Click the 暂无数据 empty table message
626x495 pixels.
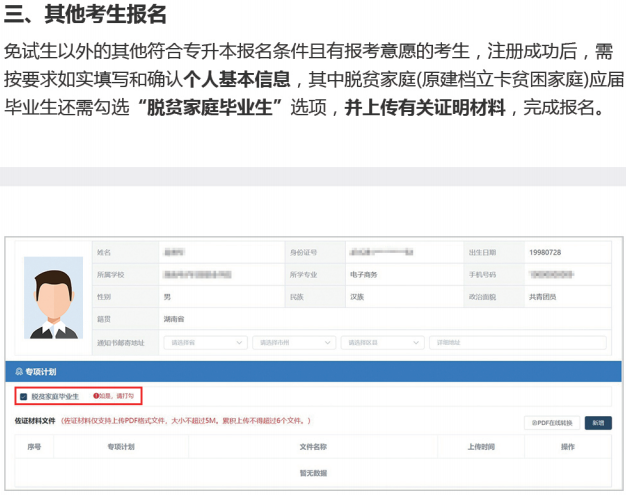pyautogui.click(x=313, y=473)
